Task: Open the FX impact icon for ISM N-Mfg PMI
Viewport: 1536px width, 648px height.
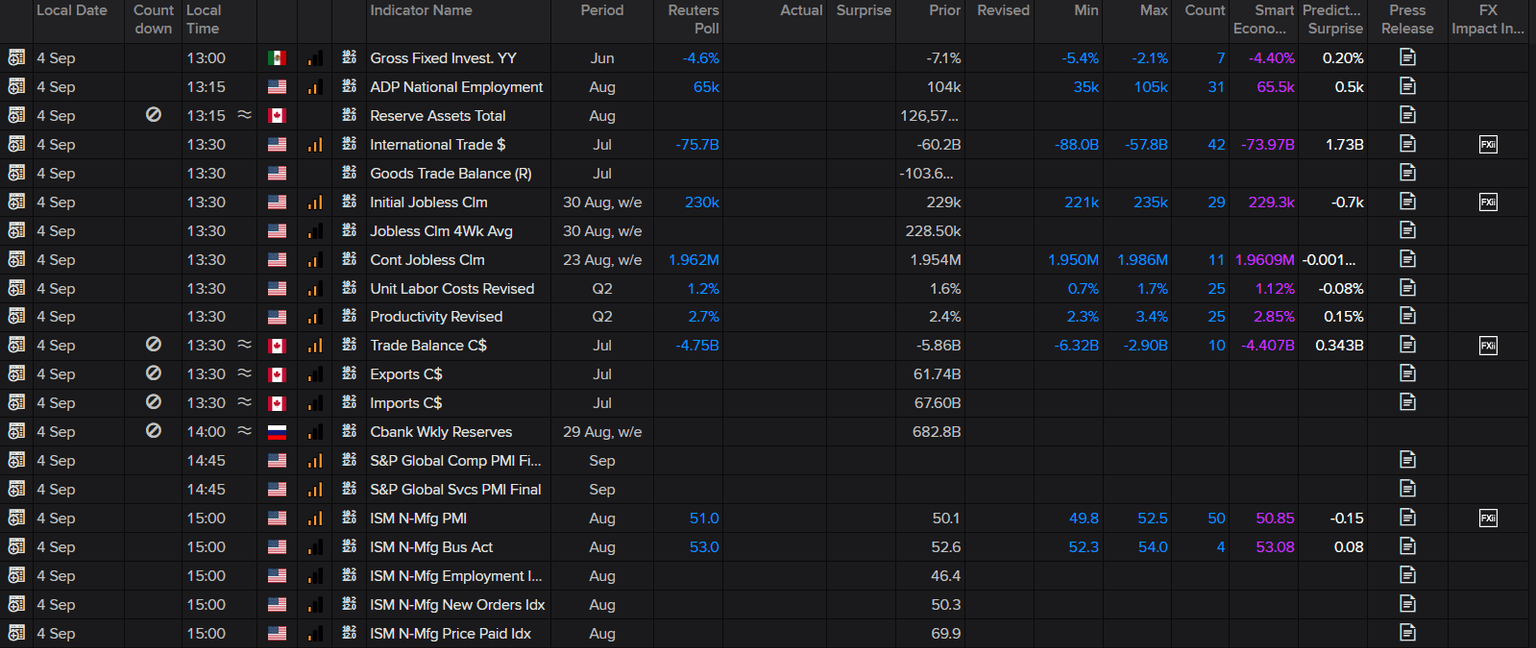Action: click(1488, 519)
